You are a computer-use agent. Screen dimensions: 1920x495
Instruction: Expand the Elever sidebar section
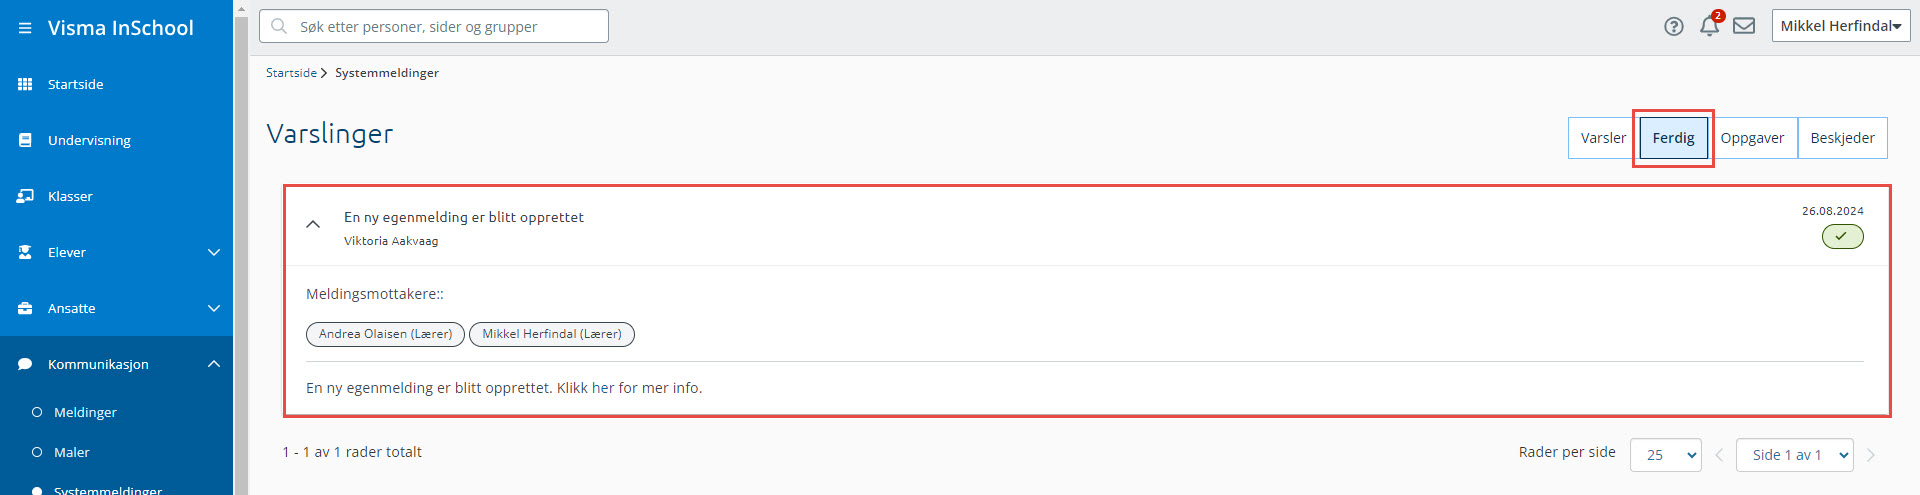coord(213,252)
